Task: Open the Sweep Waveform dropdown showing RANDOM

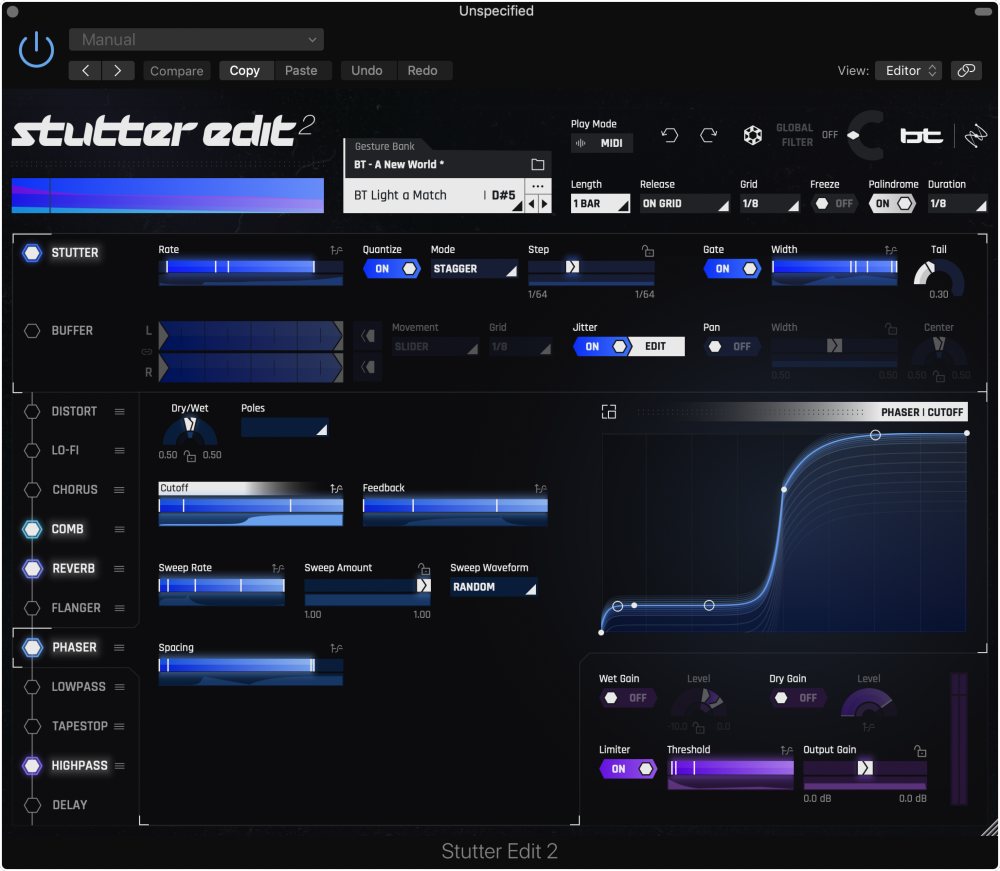Action: pyautogui.click(x=492, y=587)
